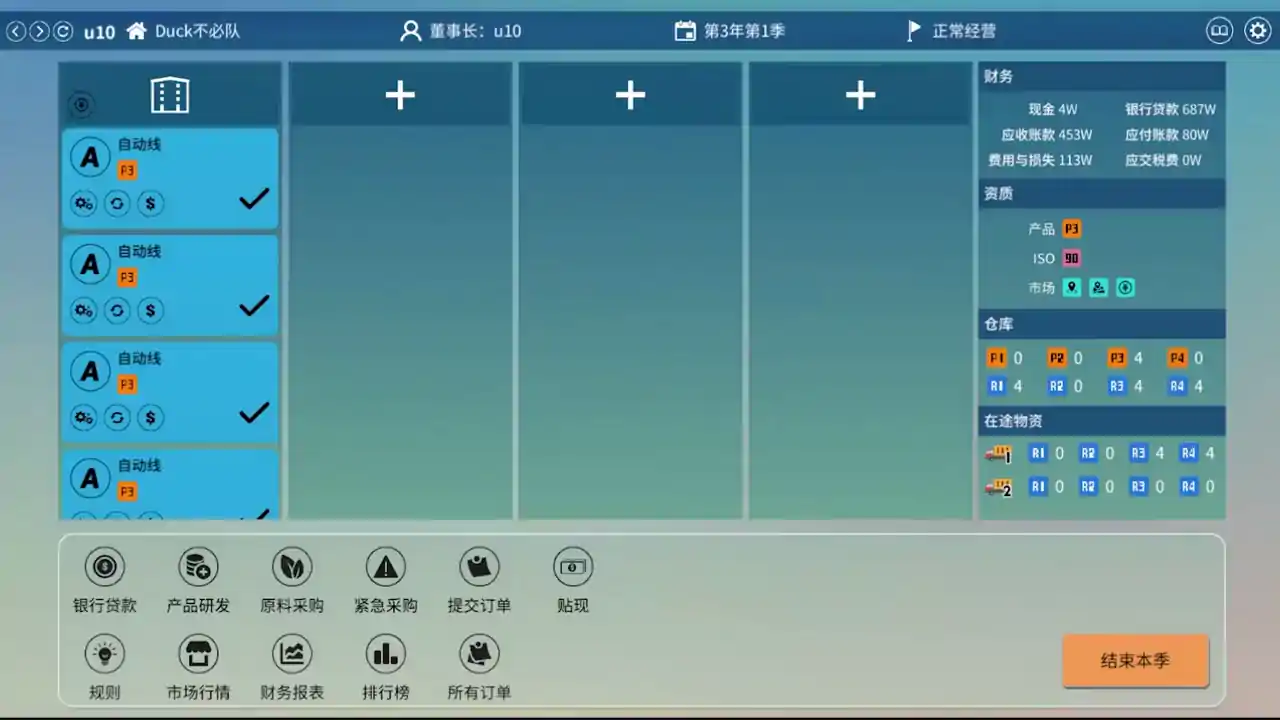This screenshot has width=1280, height=720.
Task: Click the 费用与损失 113W value
Action: 1040,160
